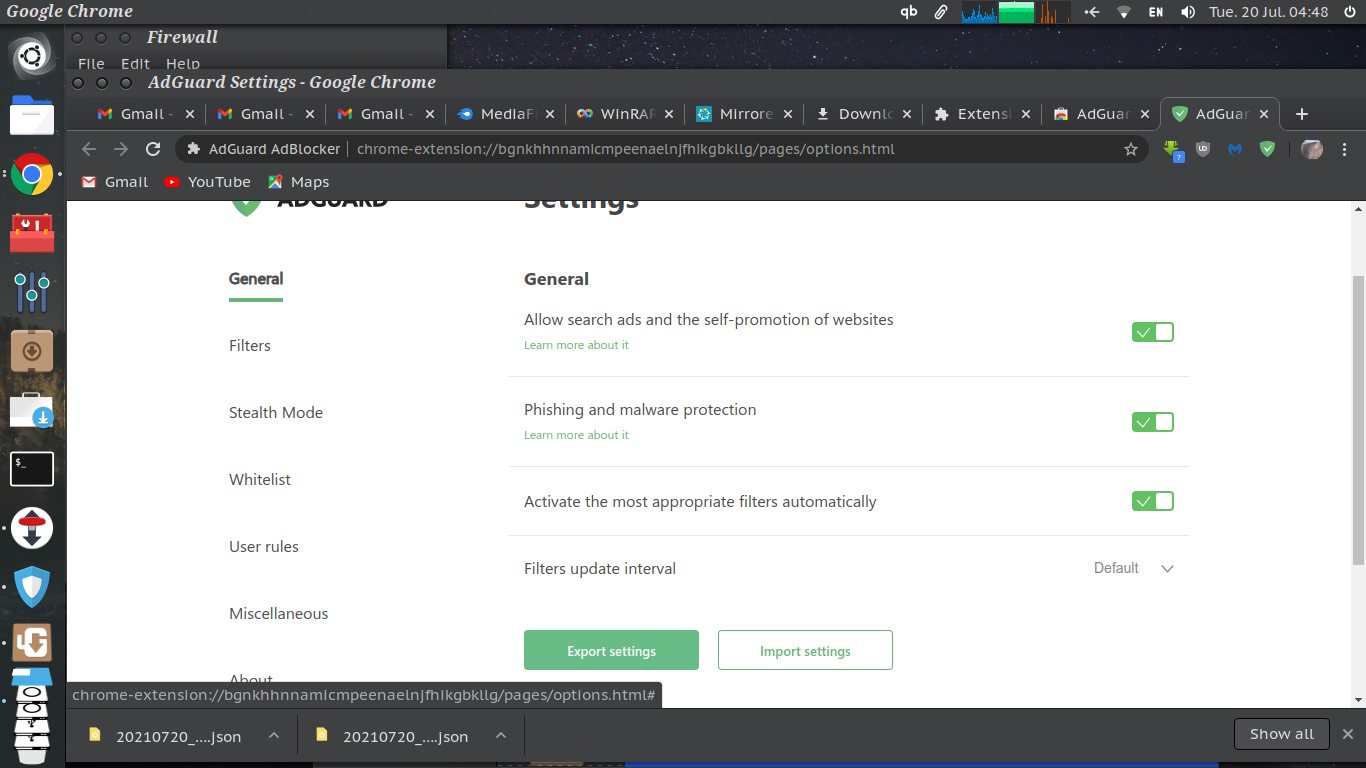Open the File menu in Firewall window
This screenshot has width=1366, height=768.
tap(91, 63)
